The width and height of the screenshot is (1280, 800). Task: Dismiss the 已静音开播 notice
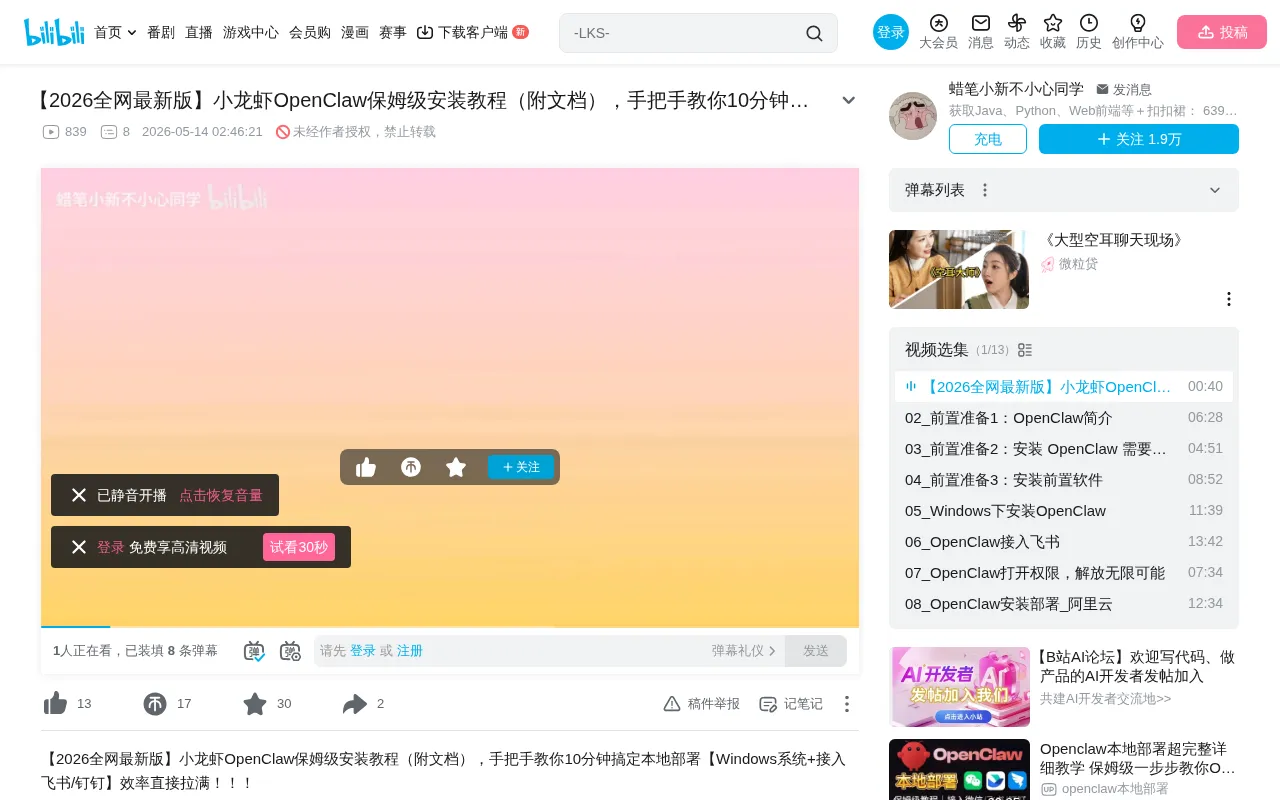(x=79, y=495)
